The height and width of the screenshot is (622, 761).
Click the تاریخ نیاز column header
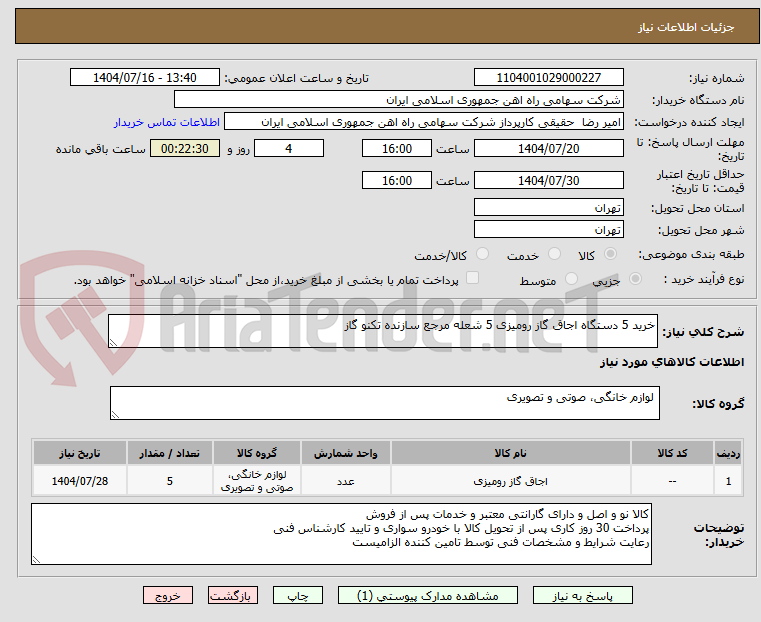click(x=80, y=453)
